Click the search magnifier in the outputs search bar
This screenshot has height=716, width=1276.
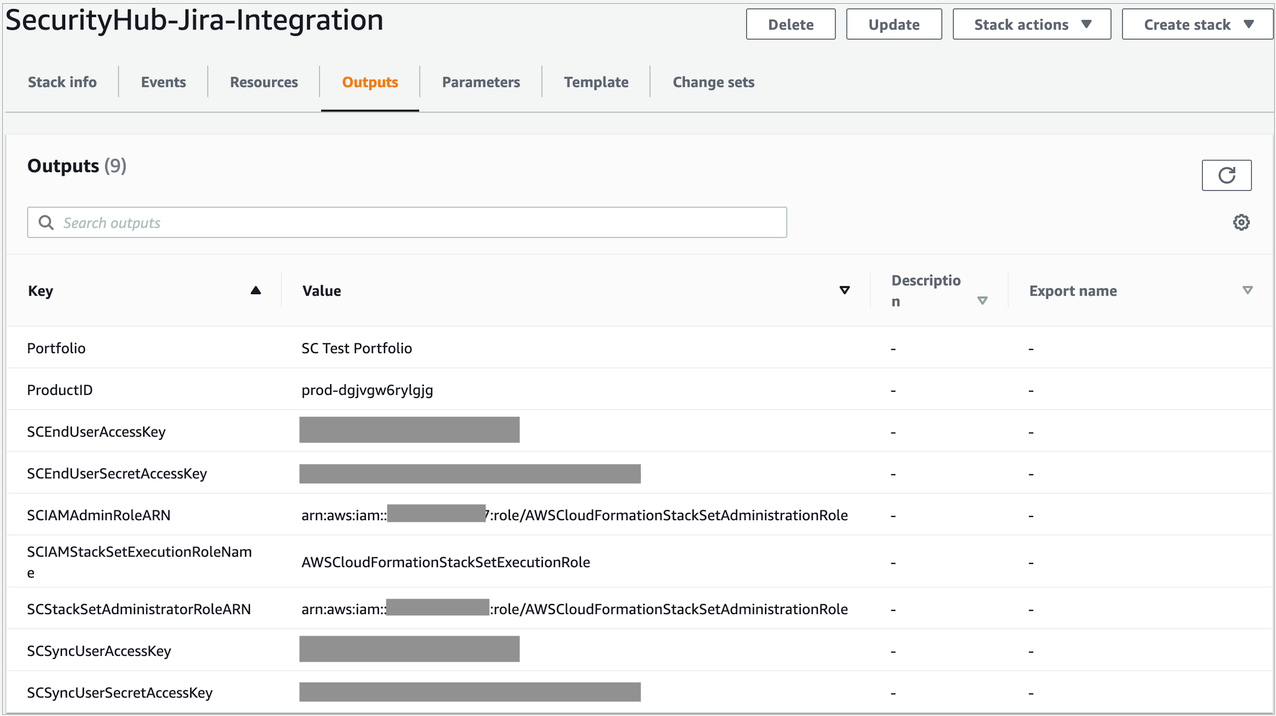click(x=46, y=222)
